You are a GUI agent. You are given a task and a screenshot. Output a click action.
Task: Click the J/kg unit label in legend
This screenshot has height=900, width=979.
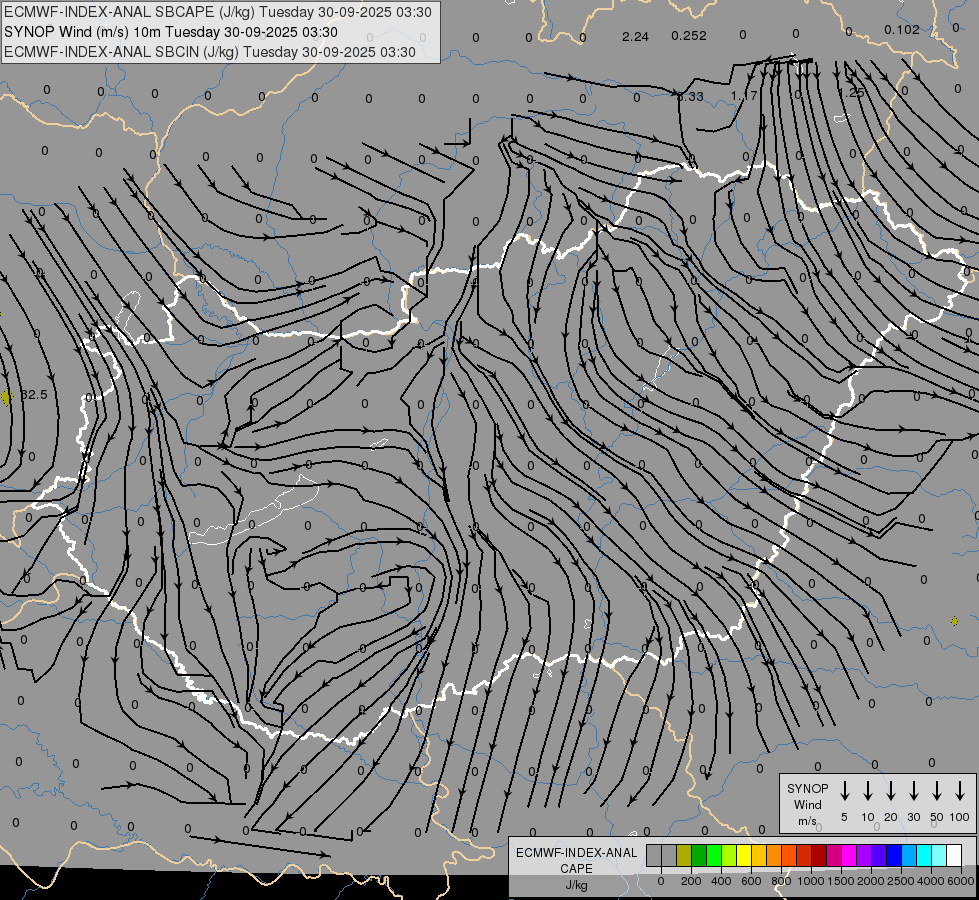576,885
